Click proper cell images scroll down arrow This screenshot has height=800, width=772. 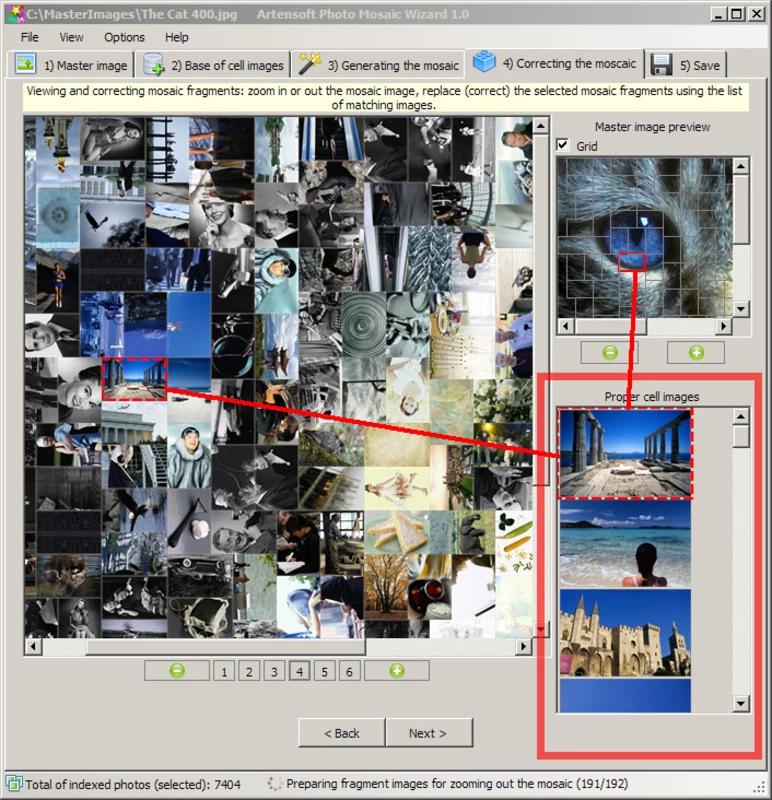(741, 704)
